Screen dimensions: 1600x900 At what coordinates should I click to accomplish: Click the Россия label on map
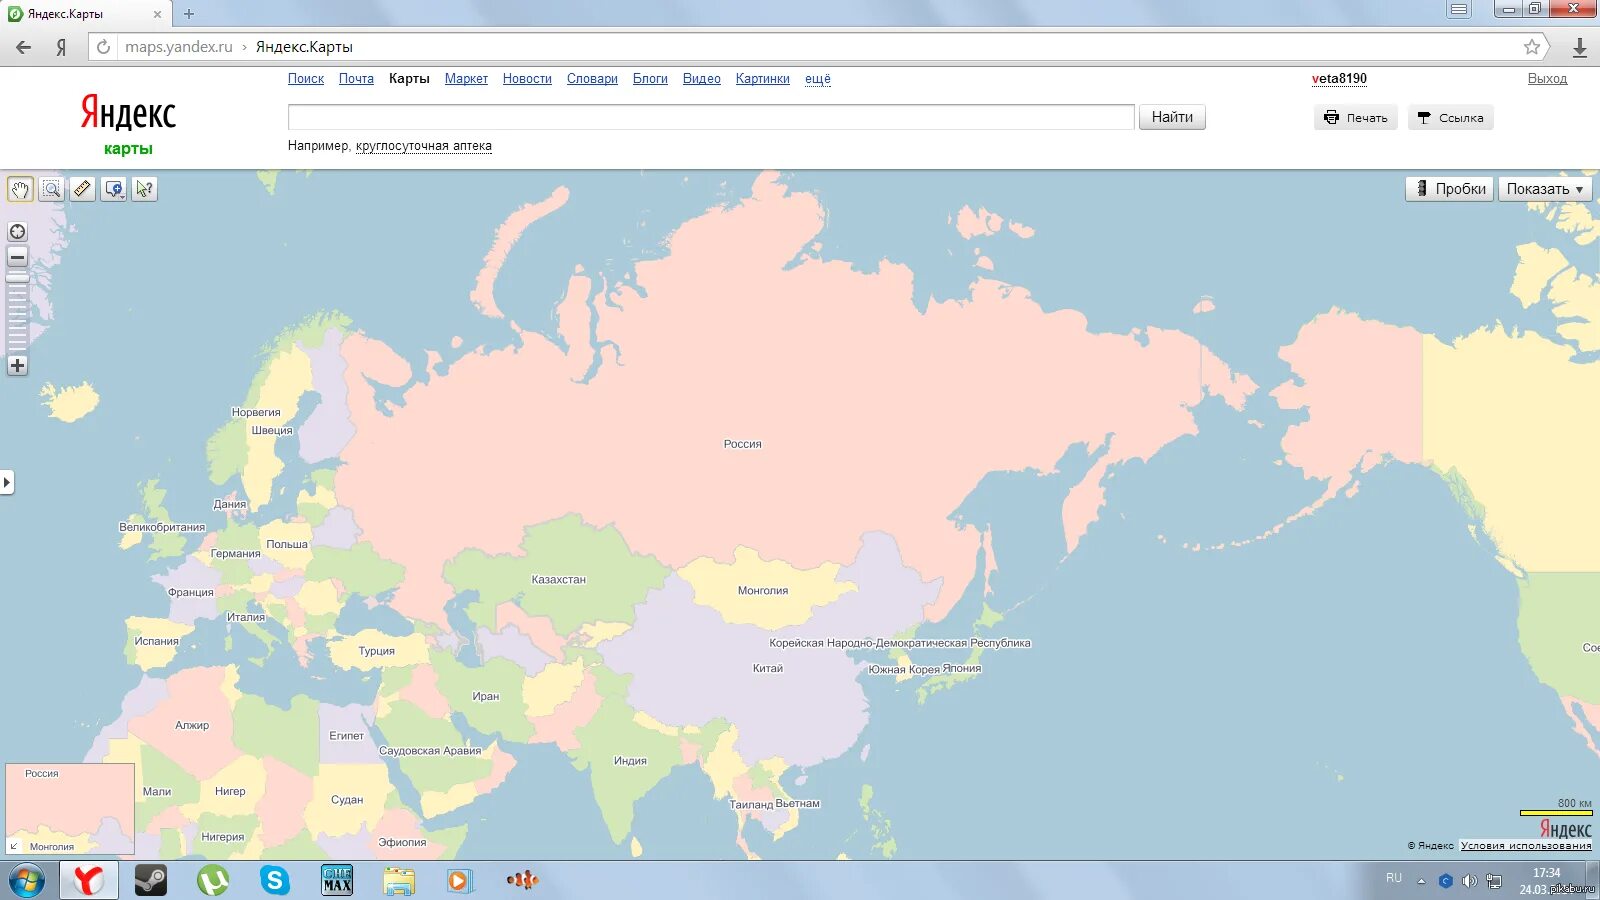742,444
